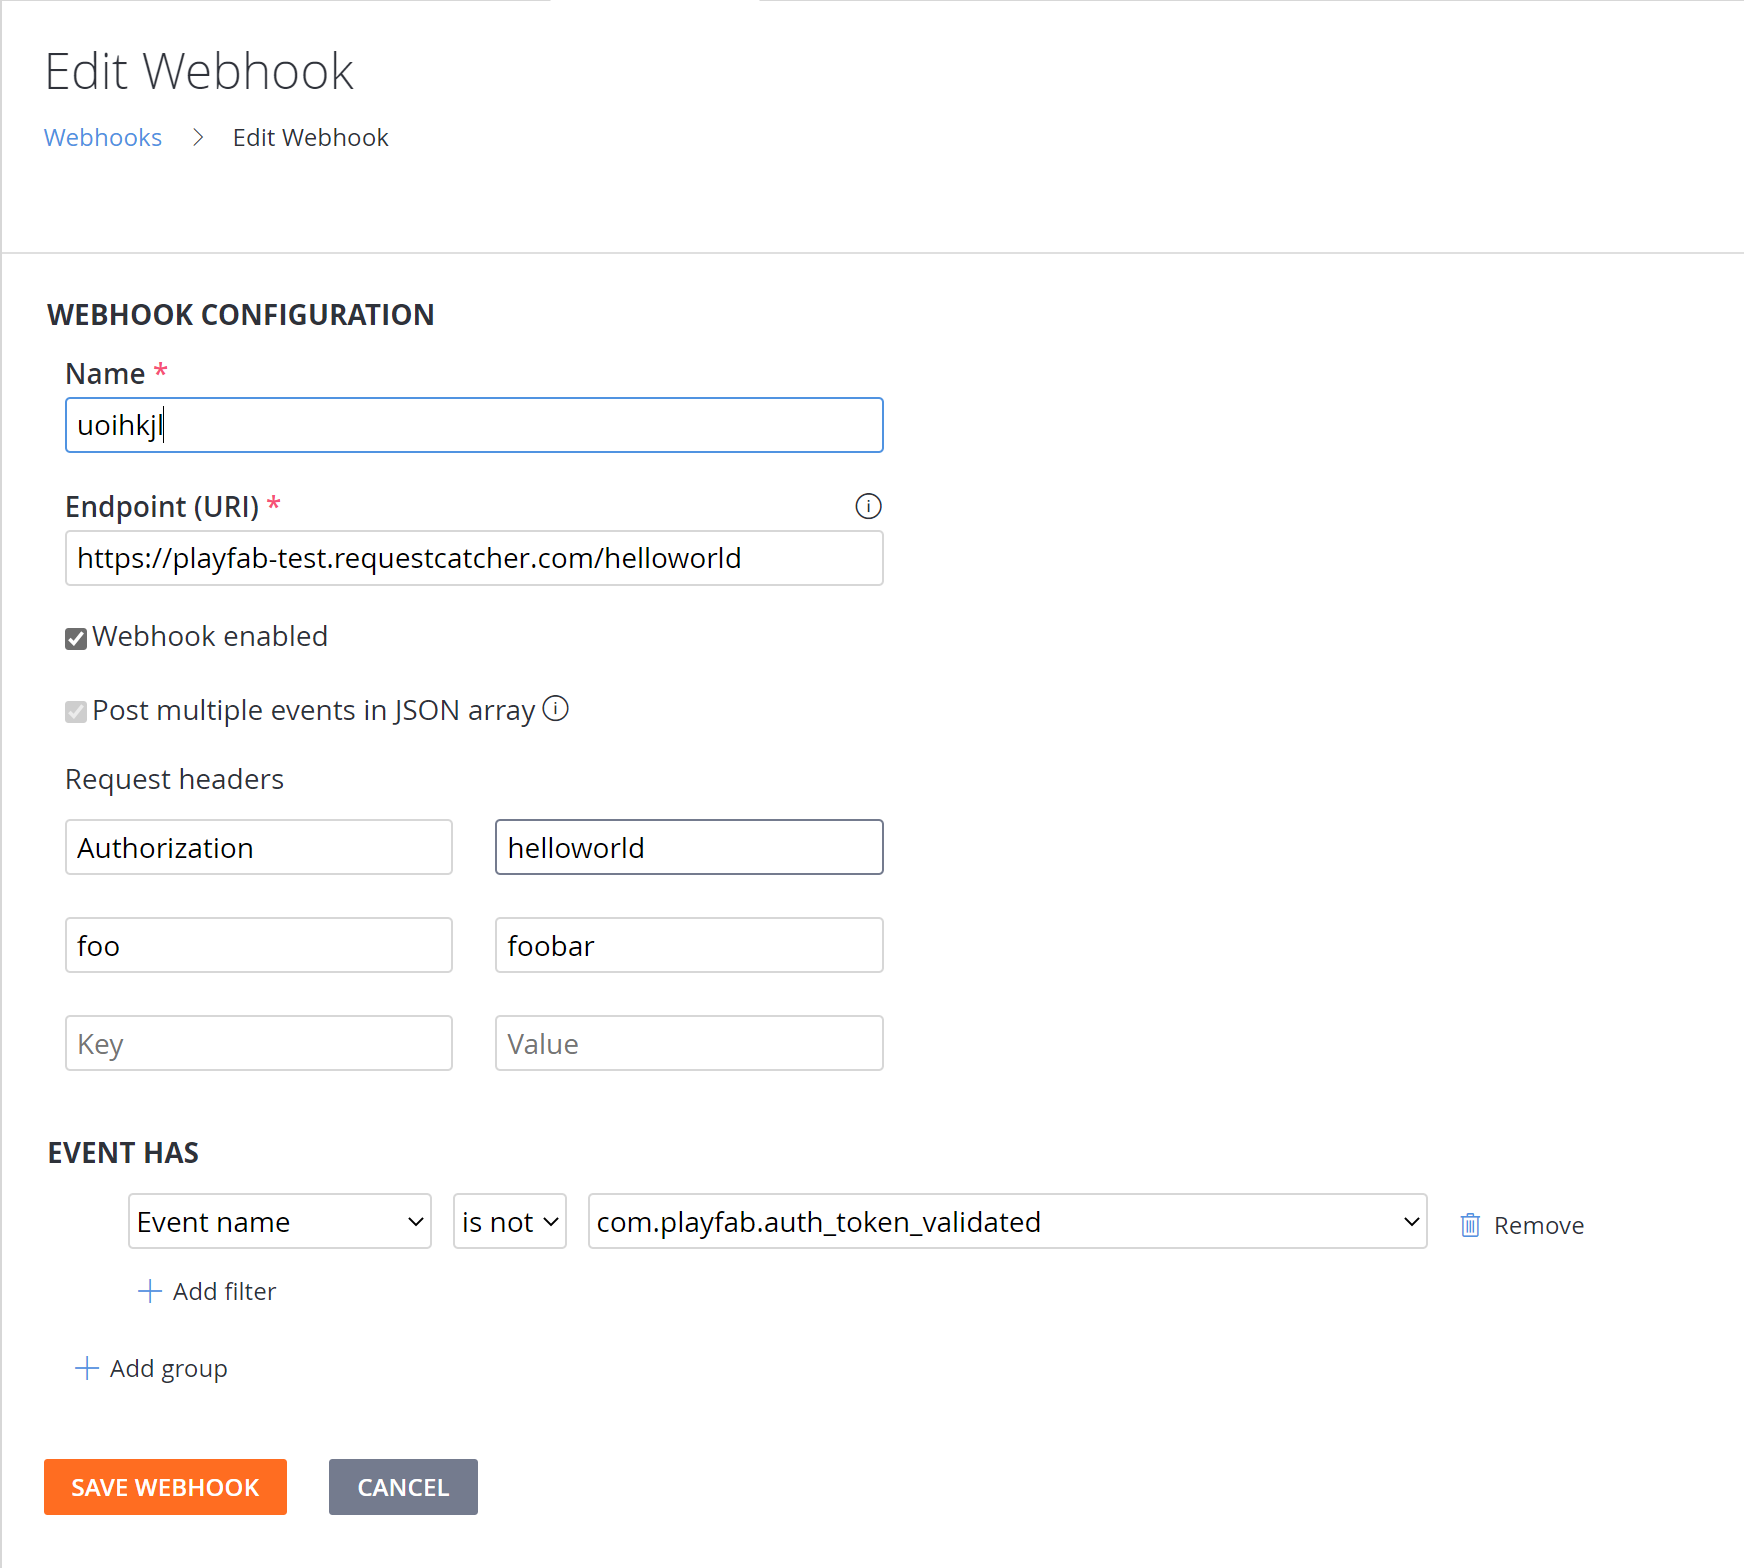Click the asterisk beside Endpoint (URI)
Image resolution: width=1744 pixels, height=1568 pixels.
(x=274, y=503)
